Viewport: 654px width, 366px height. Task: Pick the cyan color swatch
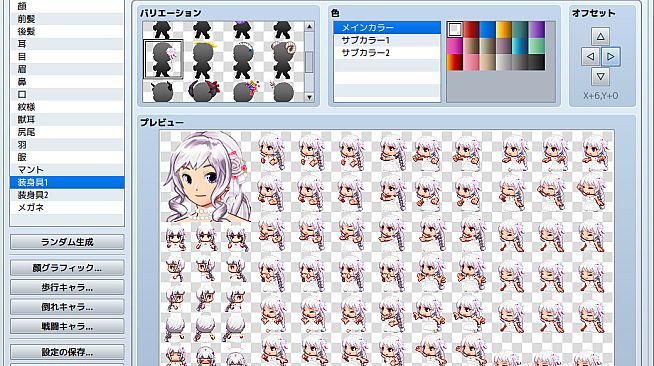click(x=520, y=46)
